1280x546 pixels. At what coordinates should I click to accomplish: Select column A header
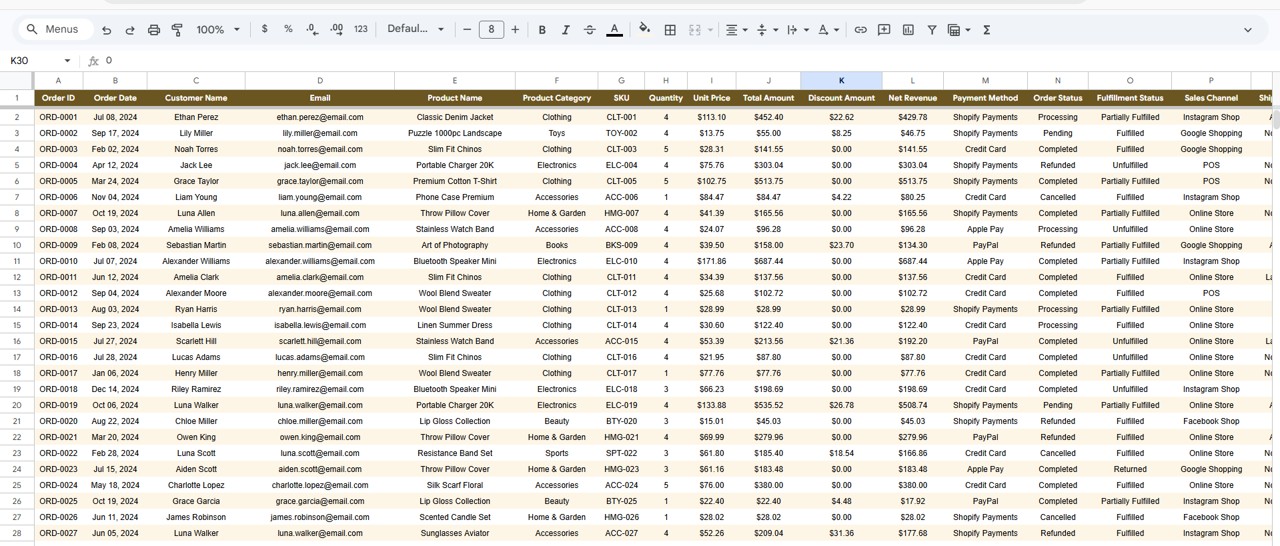tap(58, 80)
